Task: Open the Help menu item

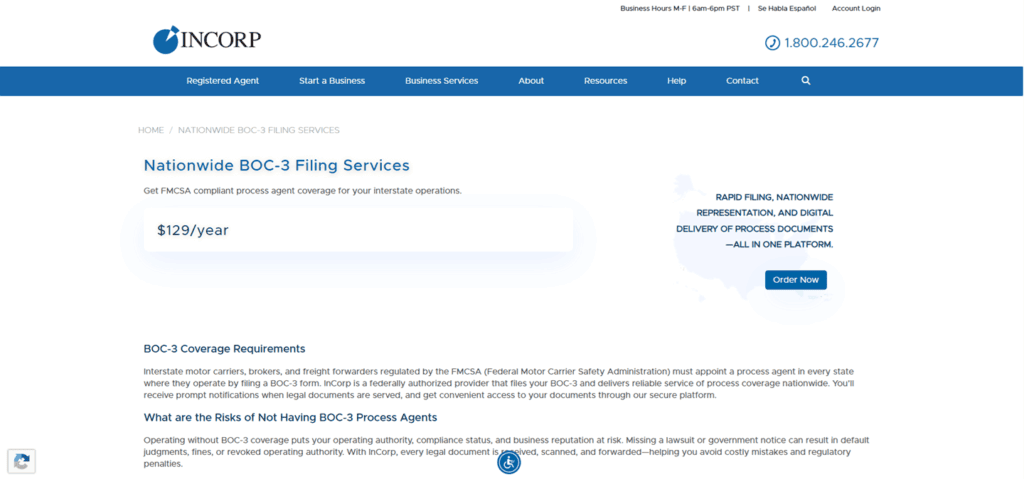Action: coord(677,81)
